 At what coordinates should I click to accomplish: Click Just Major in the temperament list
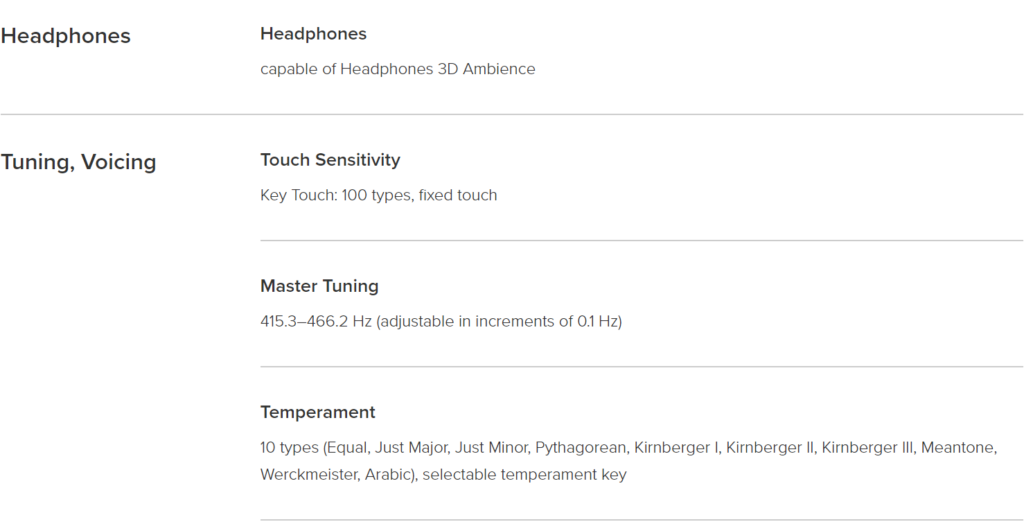pos(411,447)
